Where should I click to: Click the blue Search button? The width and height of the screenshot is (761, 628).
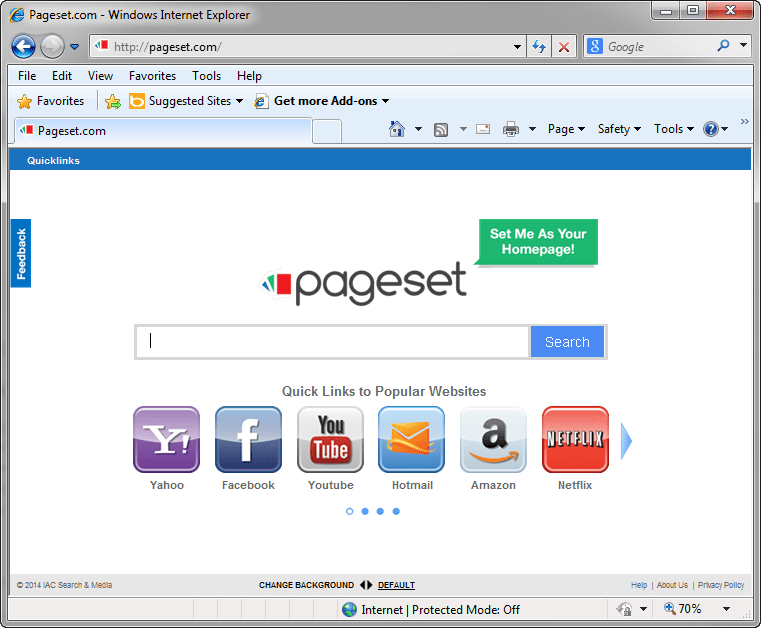click(567, 342)
